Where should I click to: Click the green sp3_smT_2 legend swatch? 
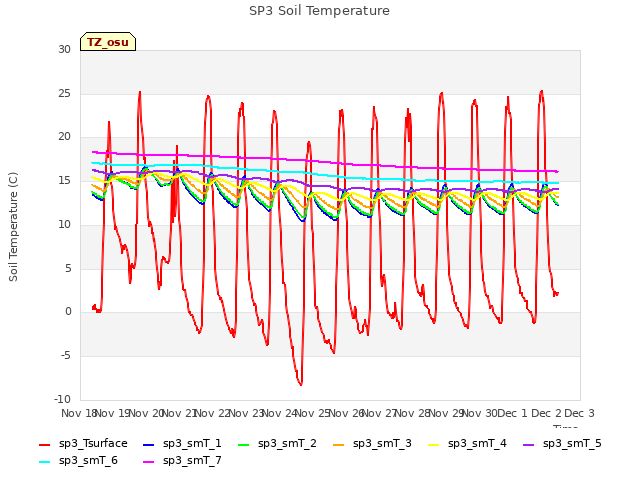pyautogui.click(x=244, y=444)
